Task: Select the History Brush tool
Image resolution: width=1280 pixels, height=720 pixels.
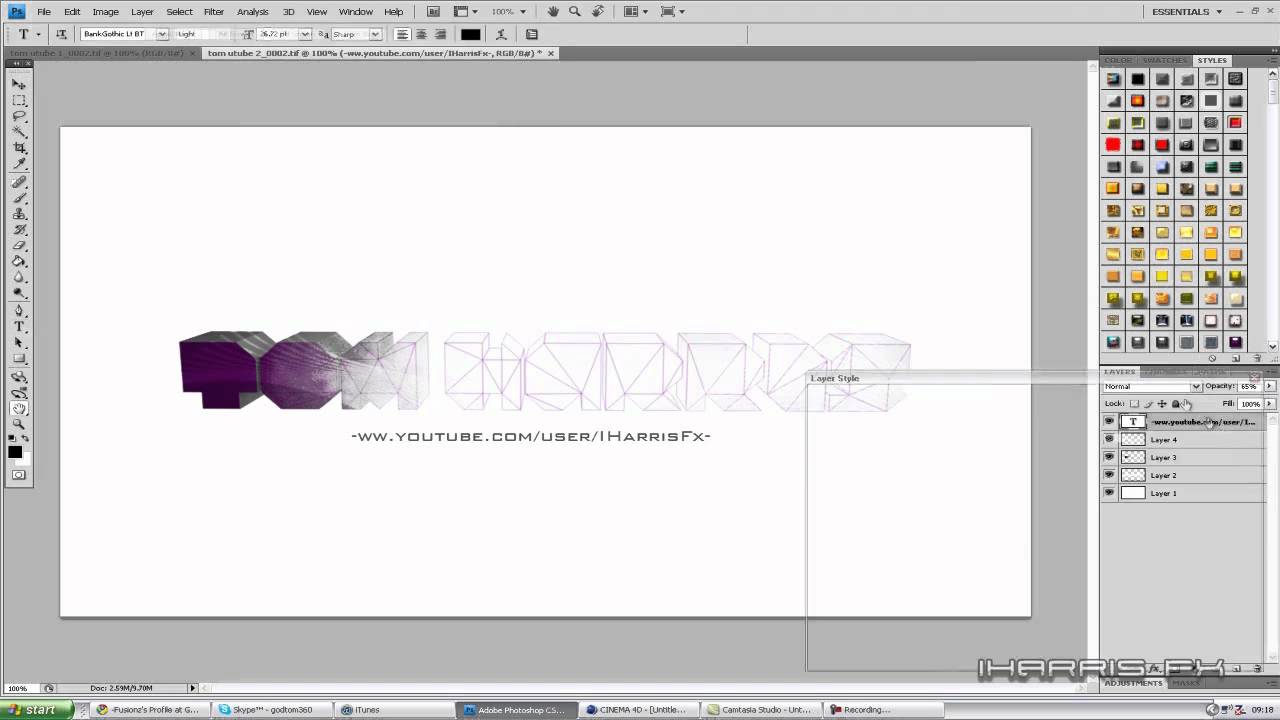Action: tap(19, 230)
